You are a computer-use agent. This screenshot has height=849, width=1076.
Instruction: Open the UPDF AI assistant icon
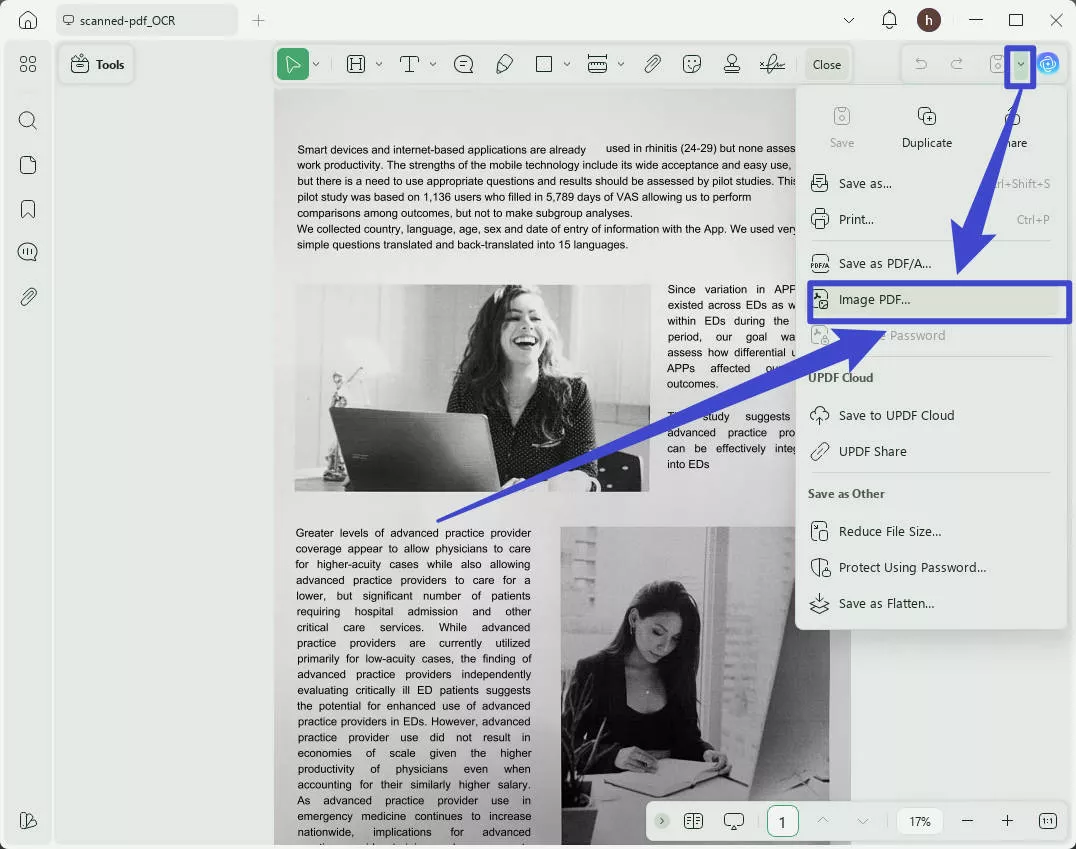[x=1048, y=64]
